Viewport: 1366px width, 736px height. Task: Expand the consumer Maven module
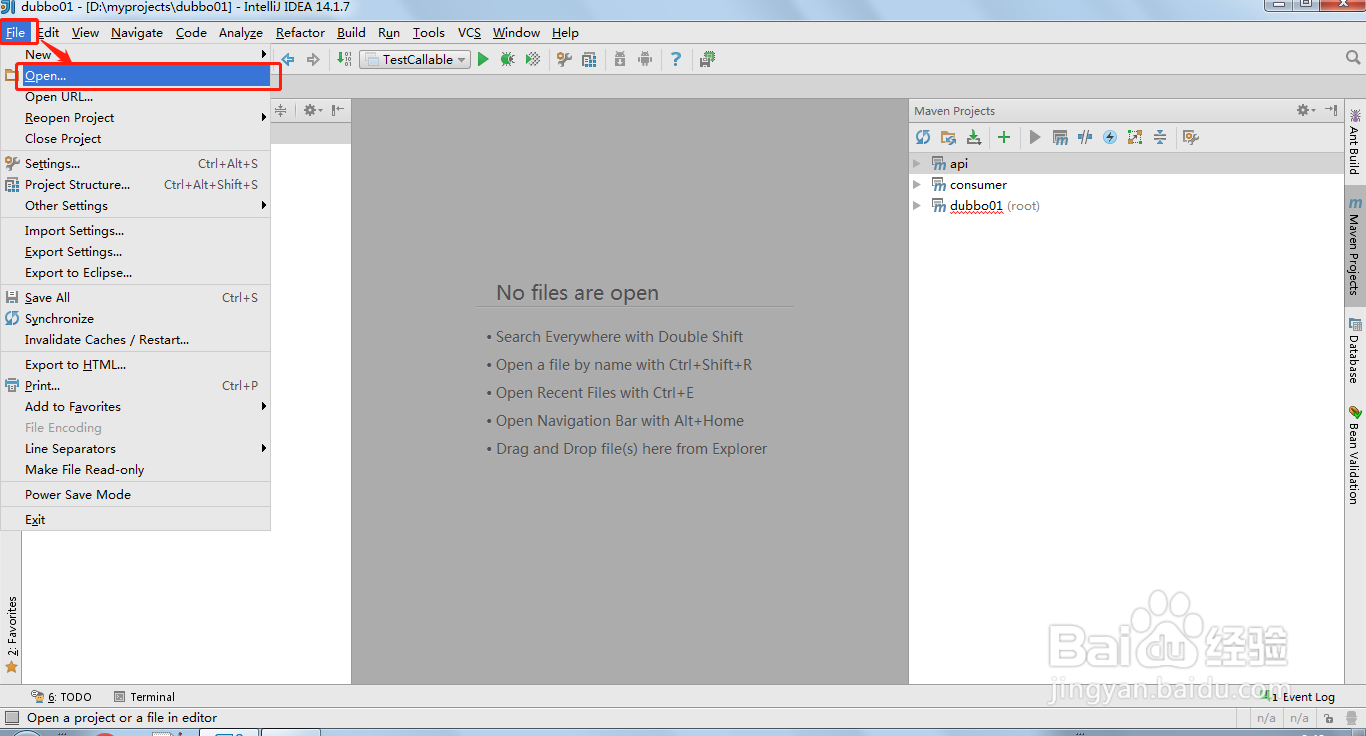click(x=917, y=184)
